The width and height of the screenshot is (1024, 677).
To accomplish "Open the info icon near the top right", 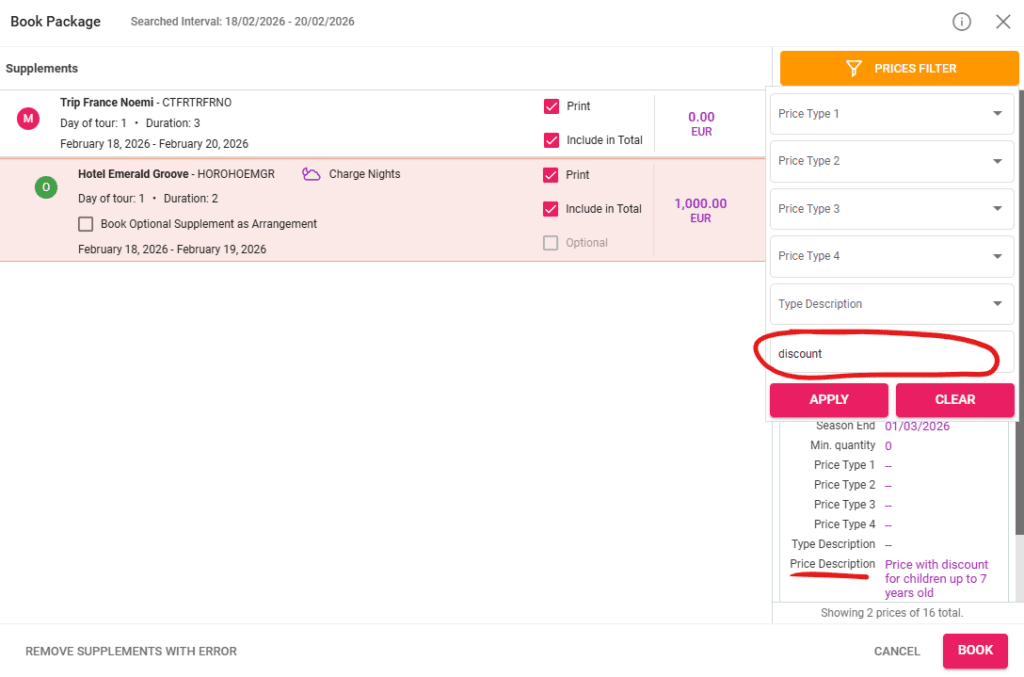I will 961,21.
